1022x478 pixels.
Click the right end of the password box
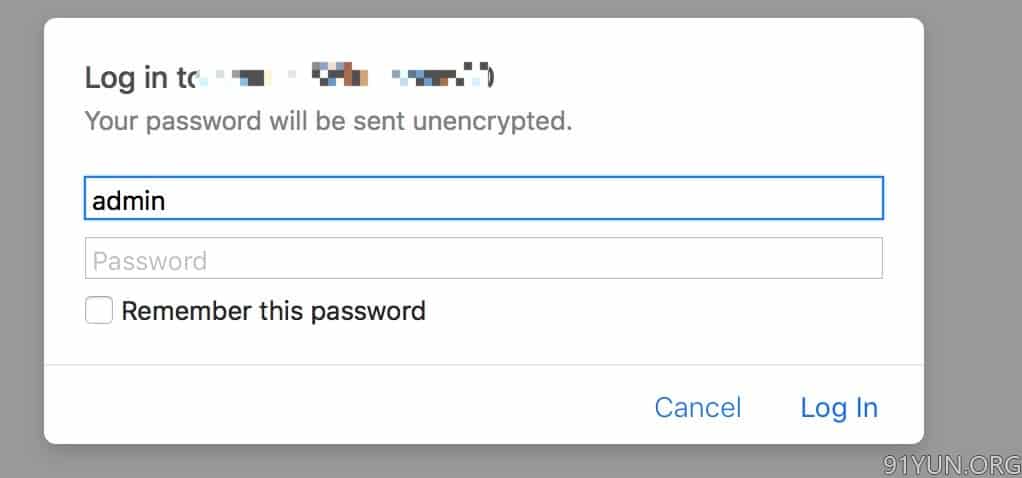[860, 258]
